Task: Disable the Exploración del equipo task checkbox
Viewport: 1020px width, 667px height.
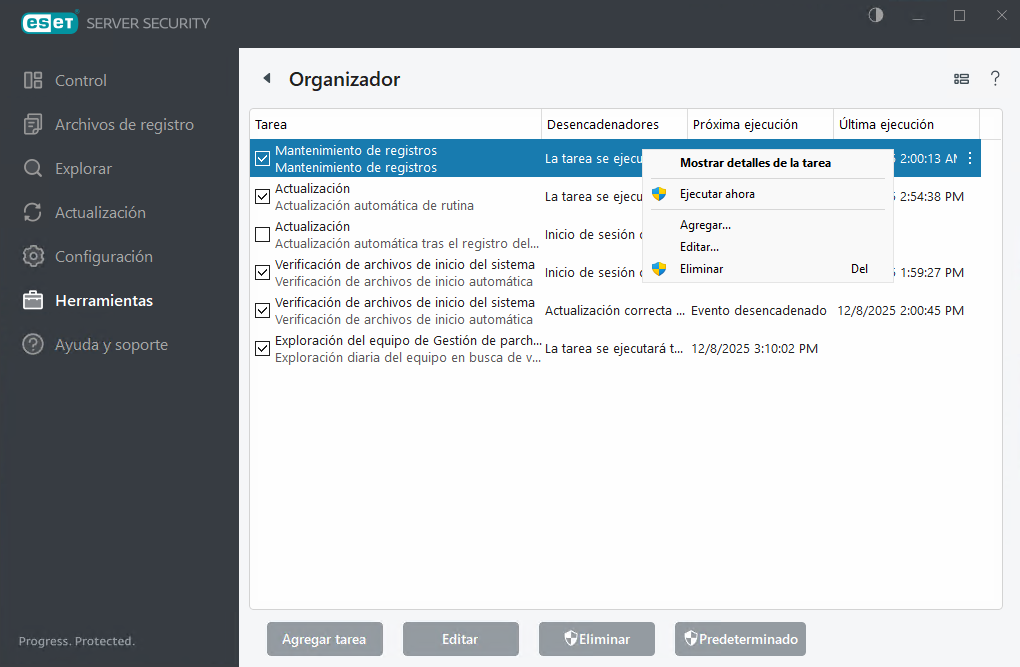Action: pos(262,348)
